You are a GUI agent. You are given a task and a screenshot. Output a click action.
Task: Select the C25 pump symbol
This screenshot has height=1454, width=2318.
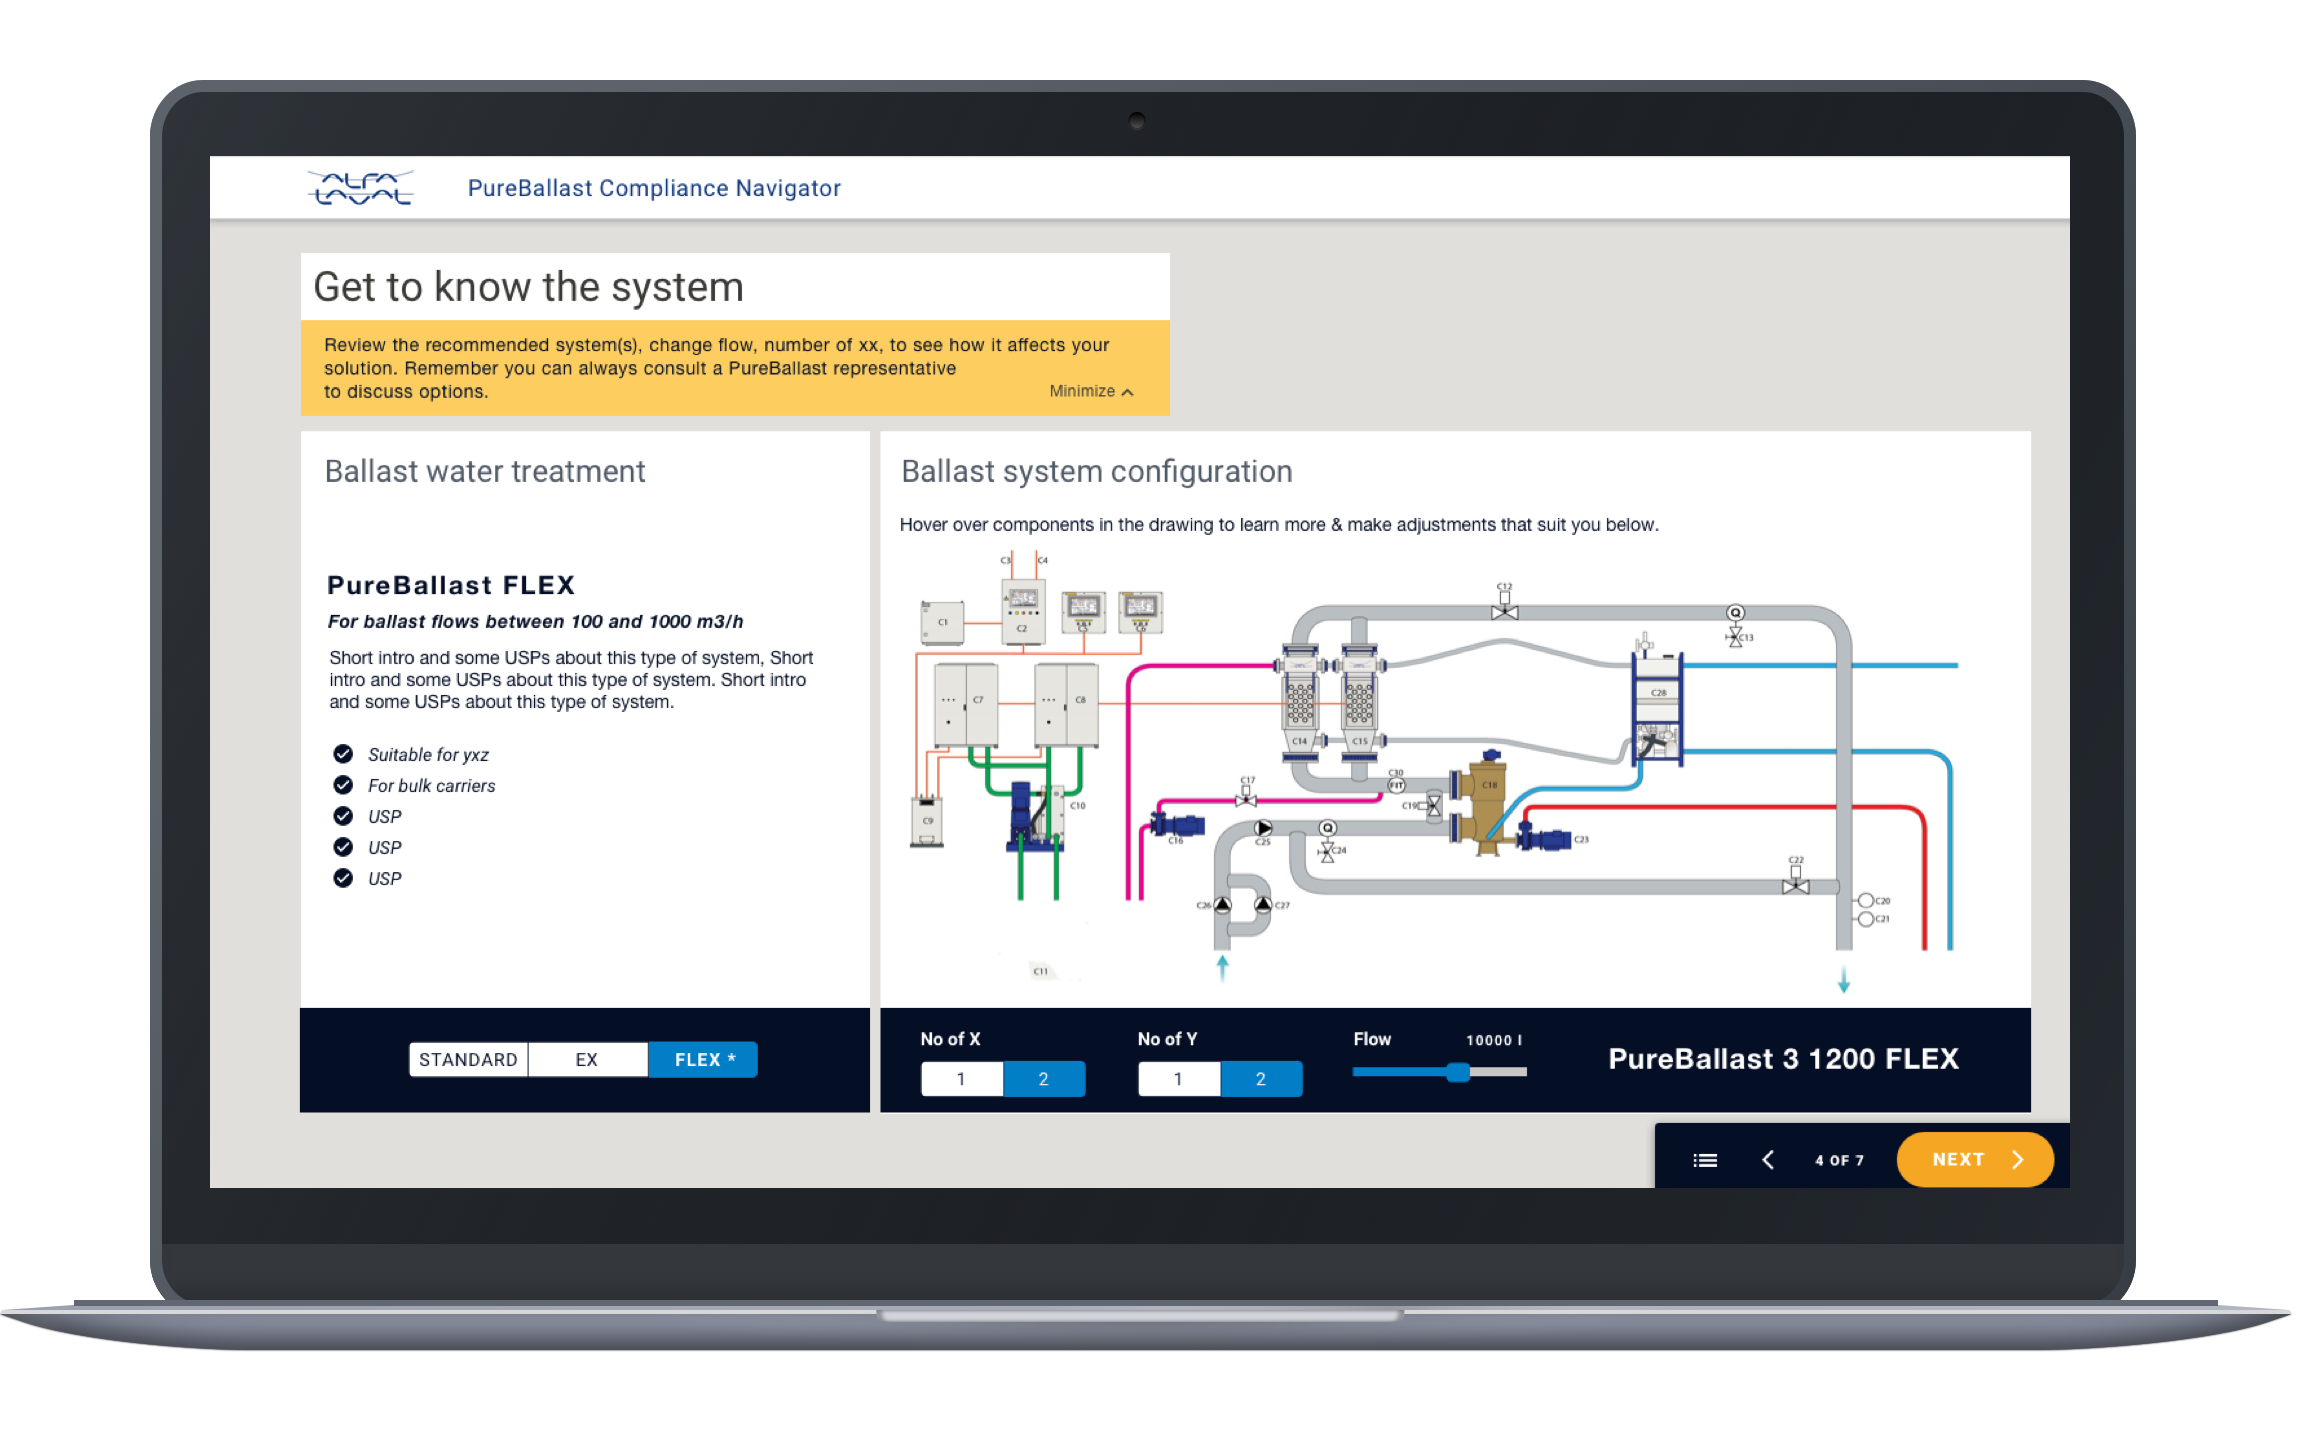tap(1264, 828)
